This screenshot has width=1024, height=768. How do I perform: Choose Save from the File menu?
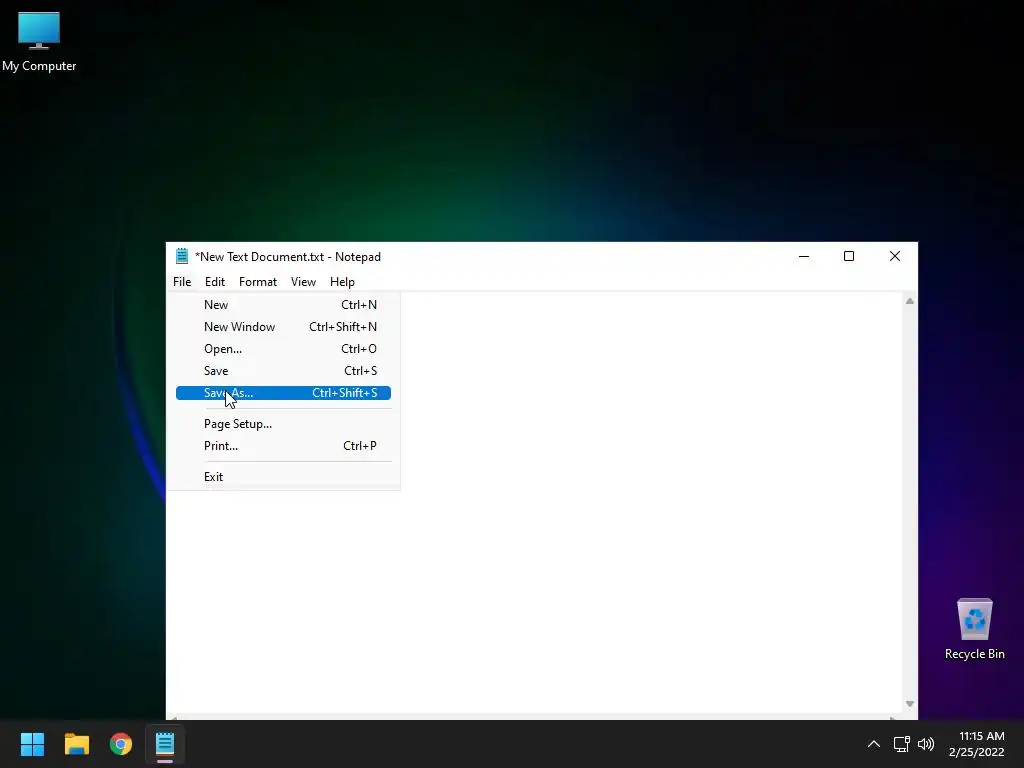click(283, 371)
